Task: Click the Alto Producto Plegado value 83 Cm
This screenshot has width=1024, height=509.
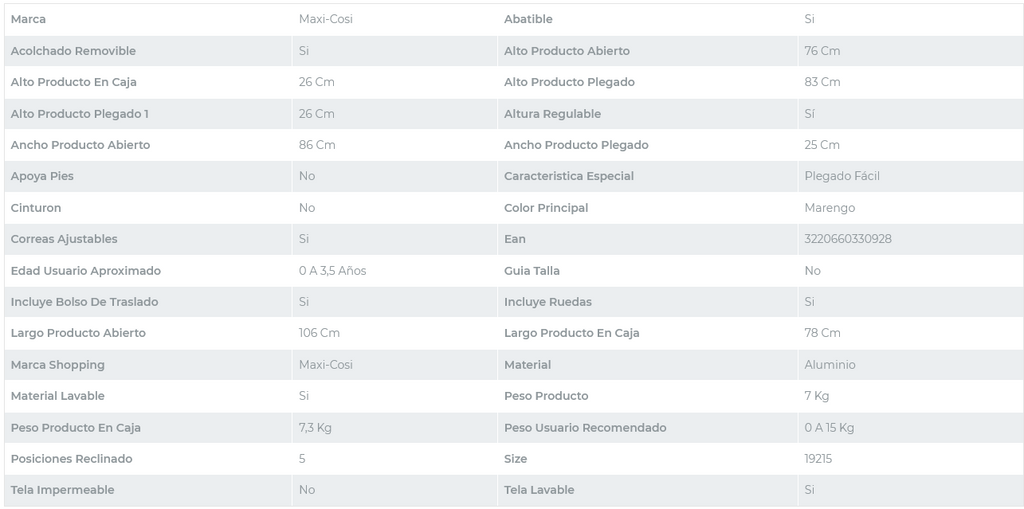Action: pos(822,82)
